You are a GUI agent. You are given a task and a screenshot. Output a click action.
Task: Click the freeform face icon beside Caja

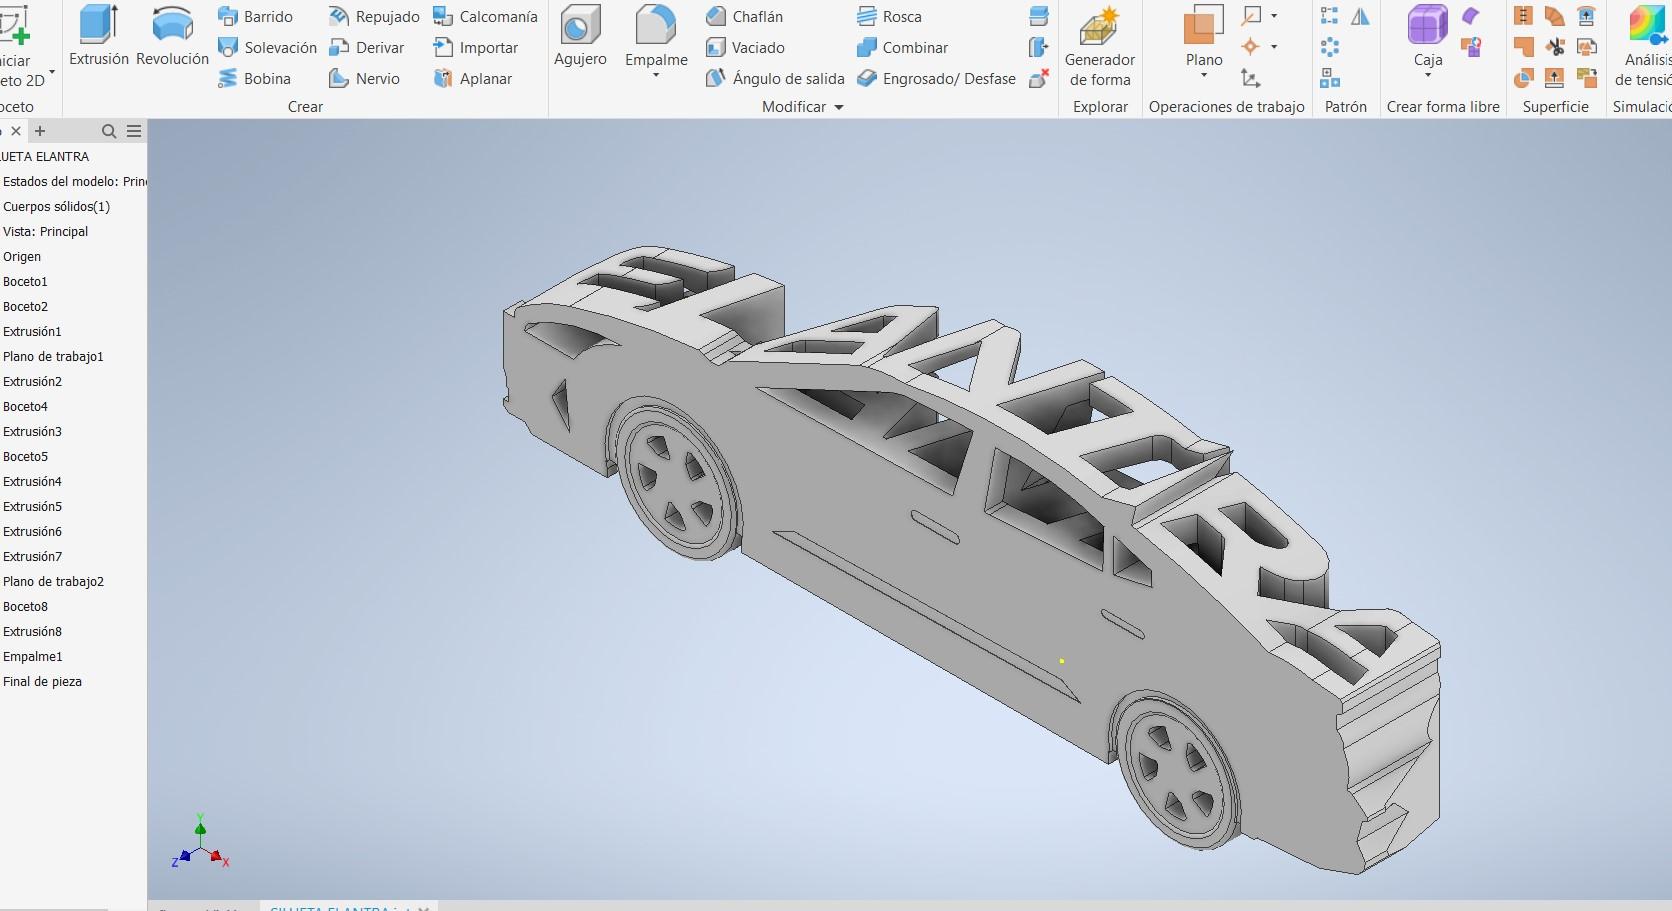tap(1470, 16)
